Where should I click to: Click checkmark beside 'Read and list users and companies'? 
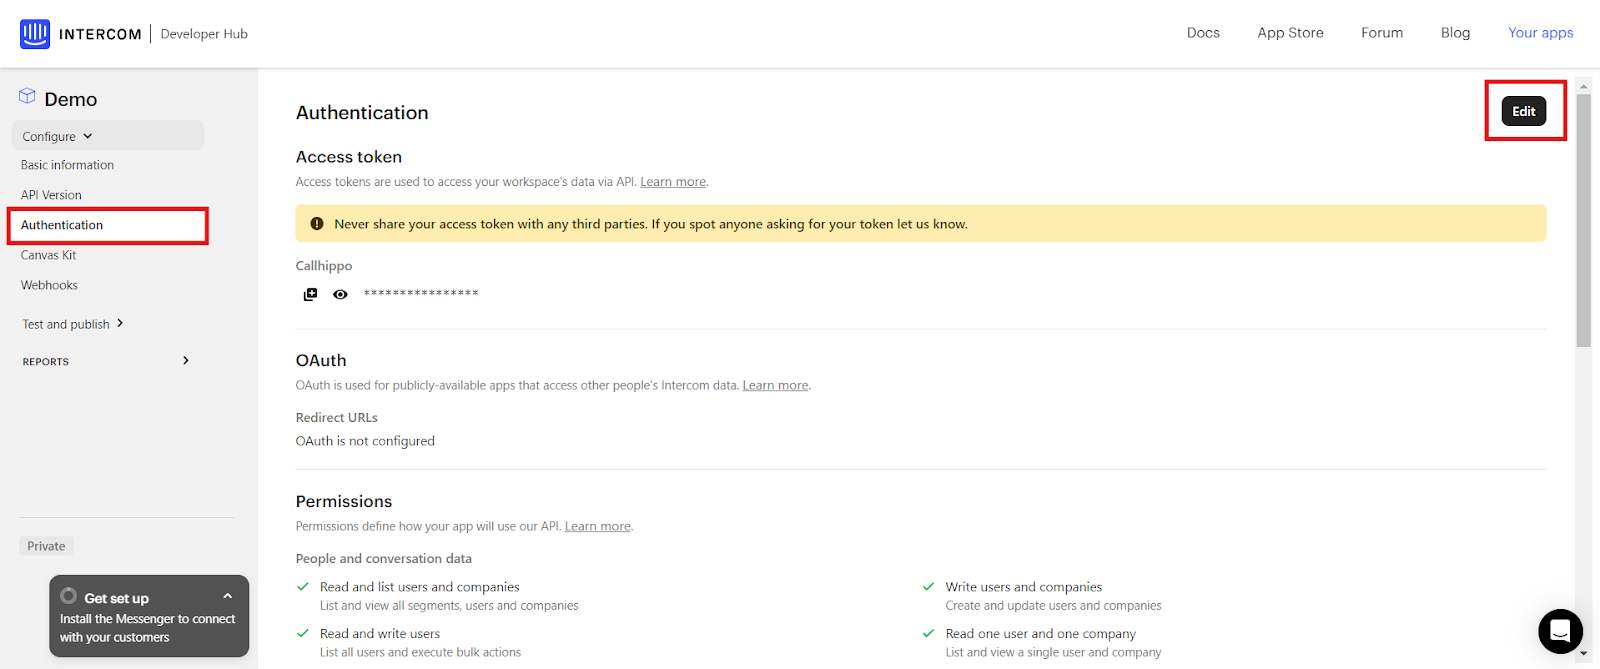(x=303, y=587)
